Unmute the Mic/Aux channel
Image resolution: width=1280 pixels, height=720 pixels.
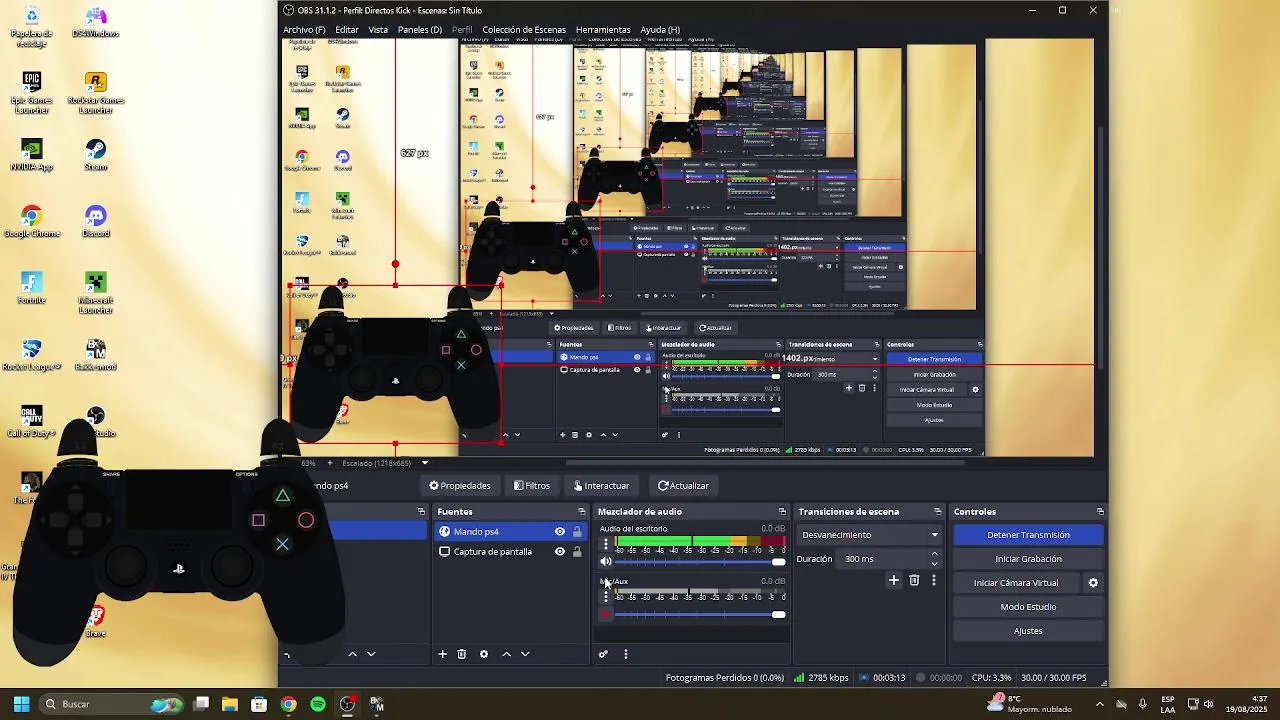(605, 614)
